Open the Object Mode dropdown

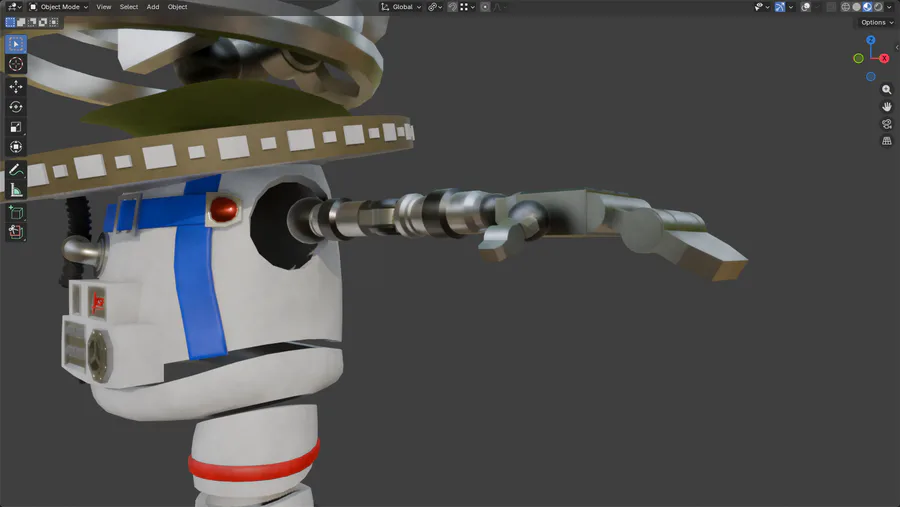(x=58, y=7)
